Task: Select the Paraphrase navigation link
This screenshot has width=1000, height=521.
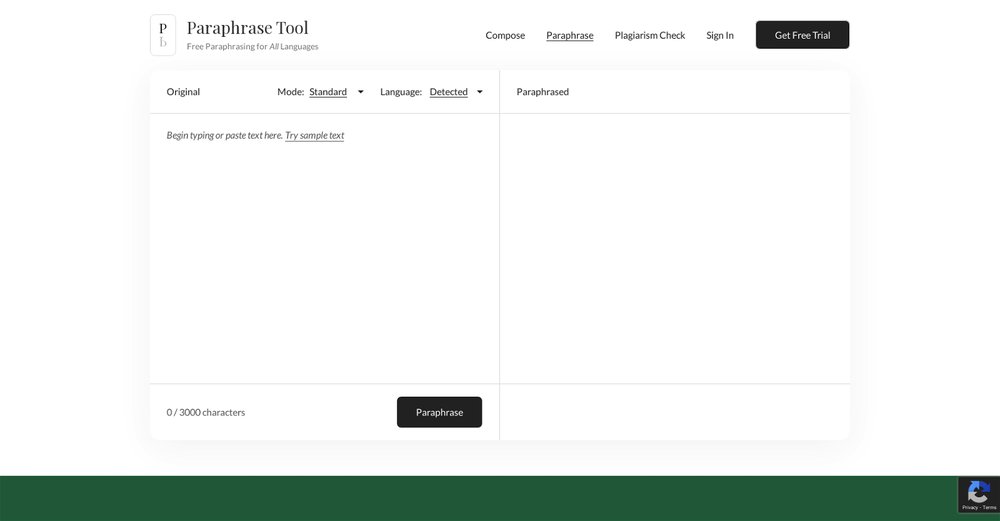Action: pyautogui.click(x=569, y=36)
